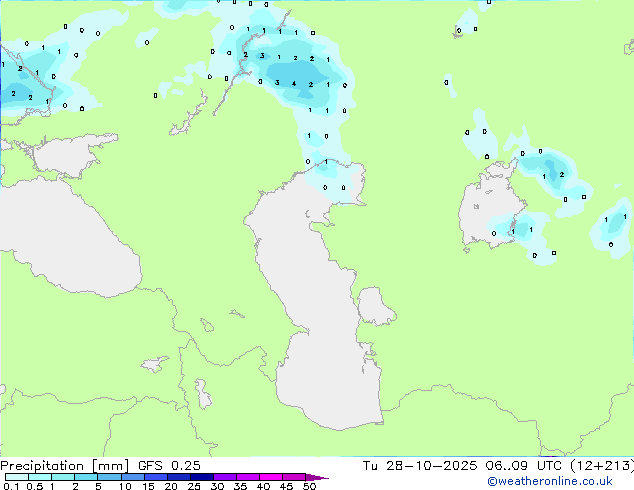Click the "Tu 28-10-2025" date text
The image size is (634, 490).
420,466
